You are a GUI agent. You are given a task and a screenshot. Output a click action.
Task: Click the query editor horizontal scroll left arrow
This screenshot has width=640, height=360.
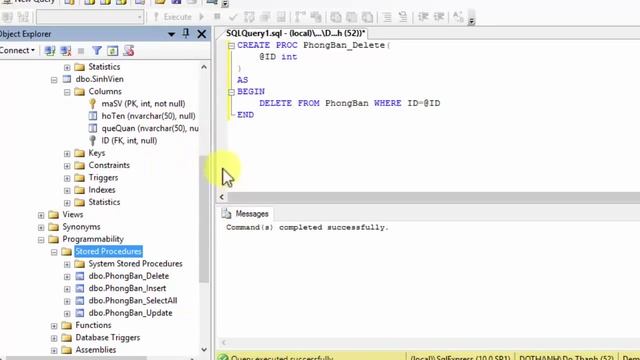click(222, 197)
